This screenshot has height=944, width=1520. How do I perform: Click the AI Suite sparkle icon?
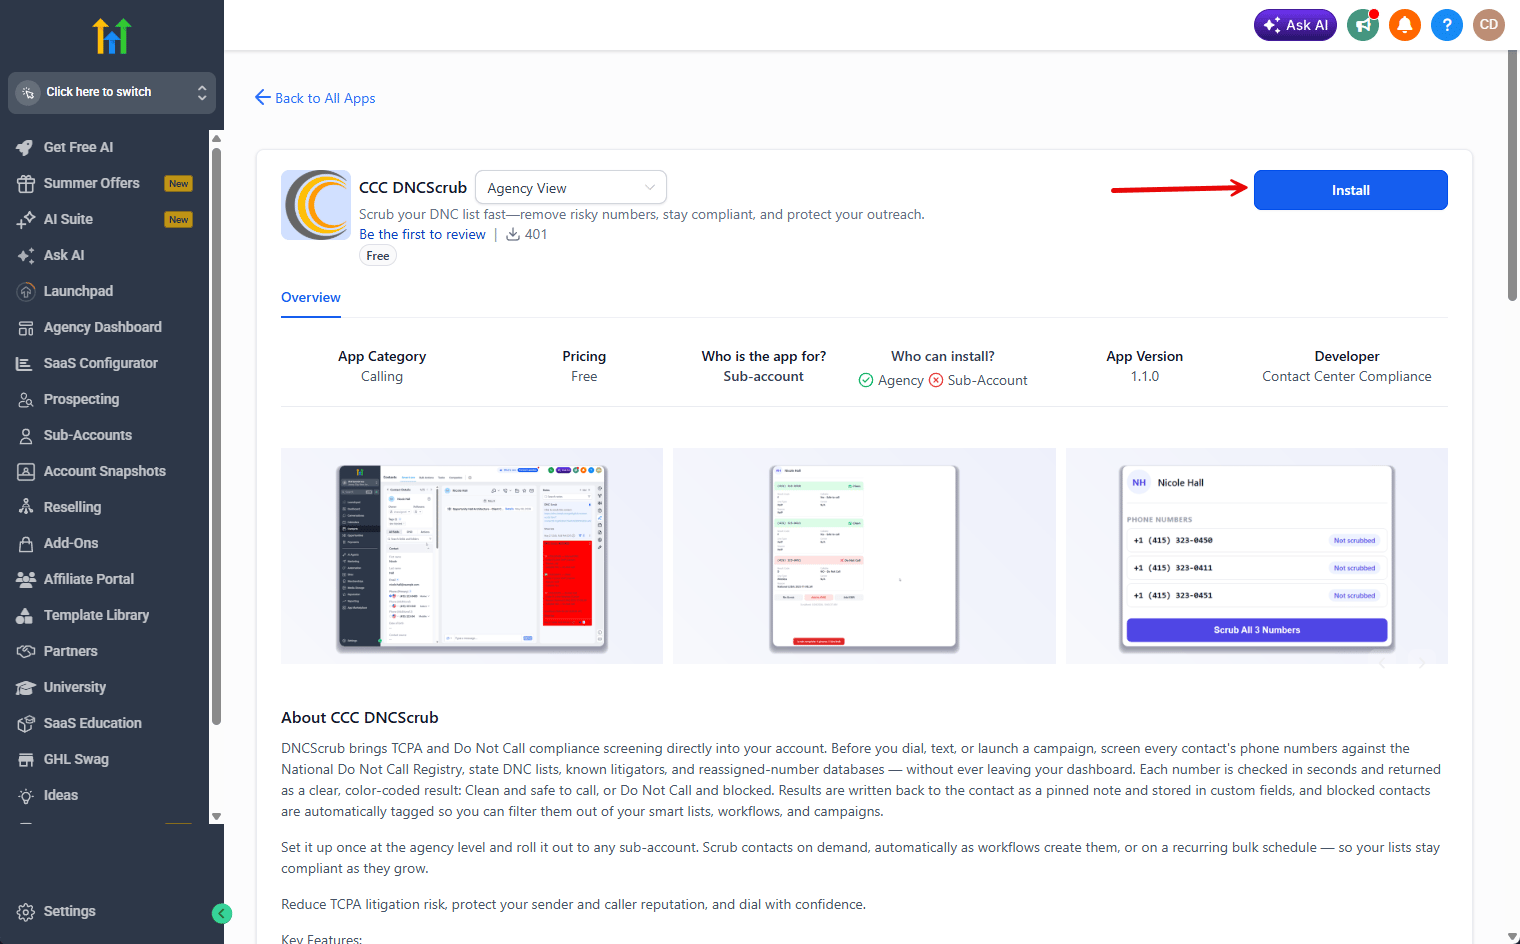point(26,220)
